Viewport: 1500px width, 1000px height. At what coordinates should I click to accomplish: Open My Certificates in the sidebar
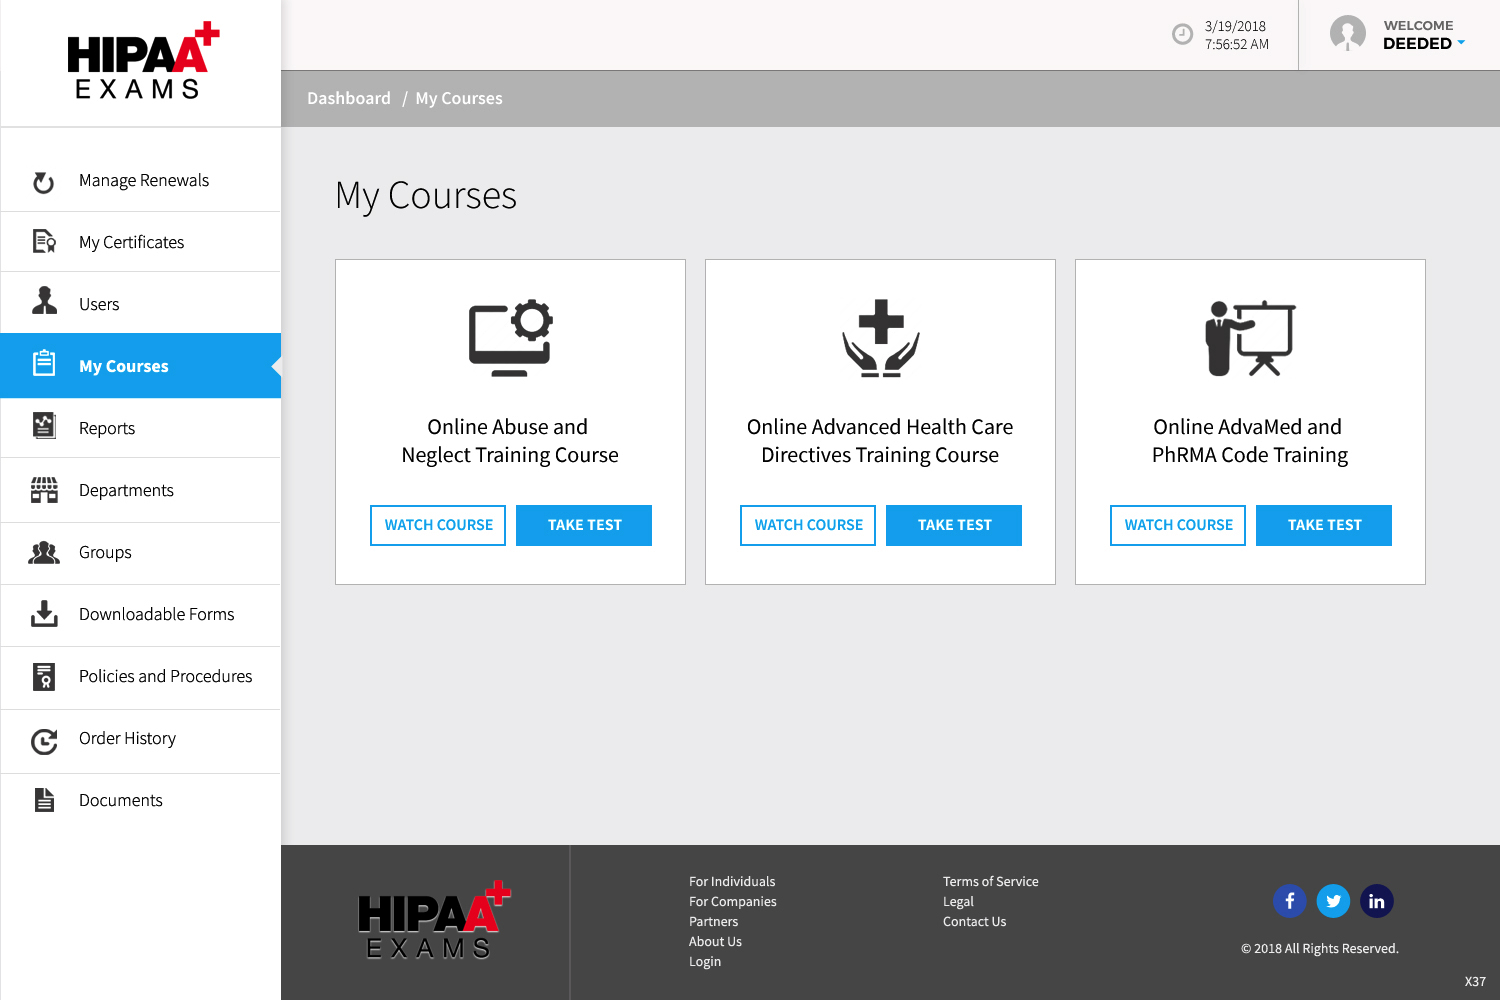[141, 242]
